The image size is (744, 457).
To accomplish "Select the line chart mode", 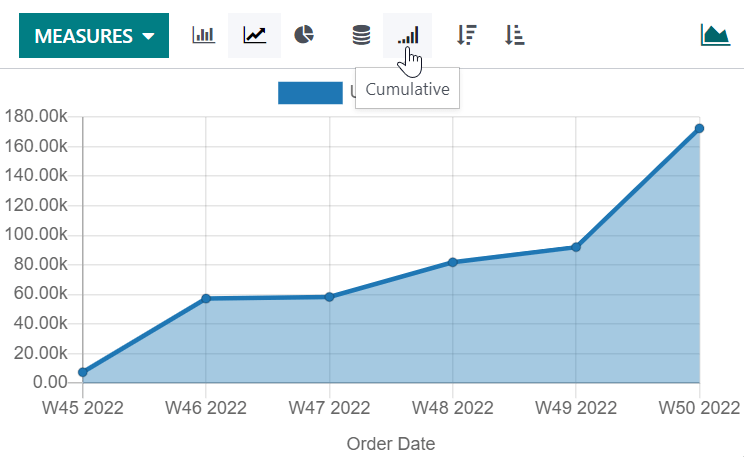I will tap(255, 36).
